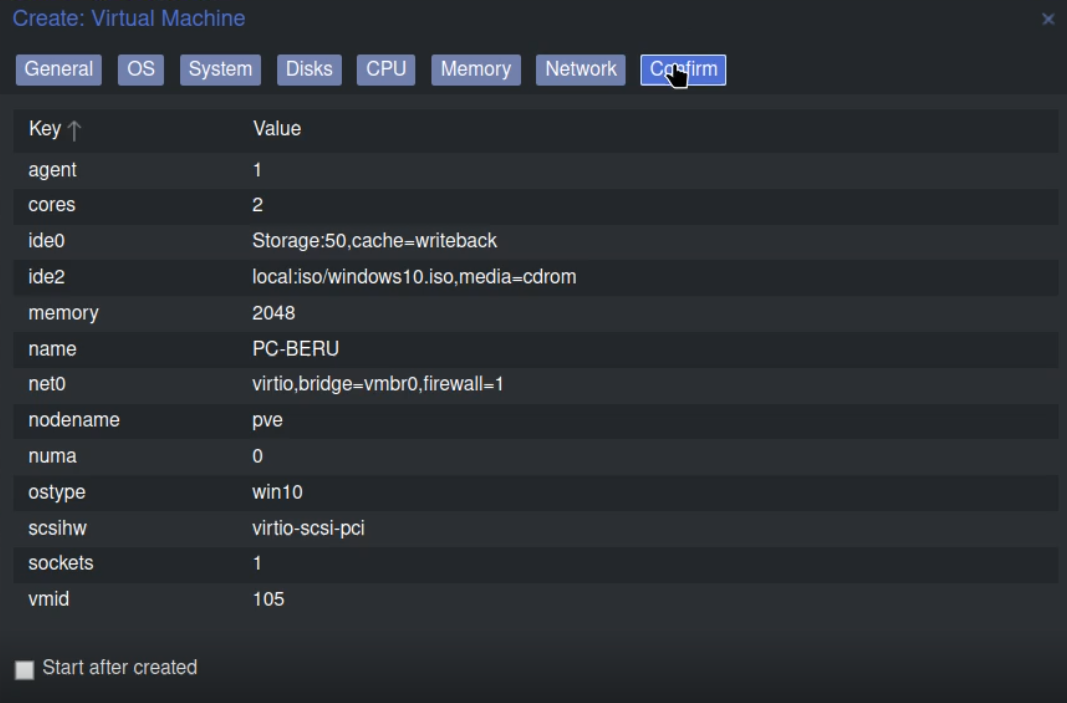Viewport: 1067px width, 703px height.
Task: Go to the System tab
Action: click(x=220, y=69)
